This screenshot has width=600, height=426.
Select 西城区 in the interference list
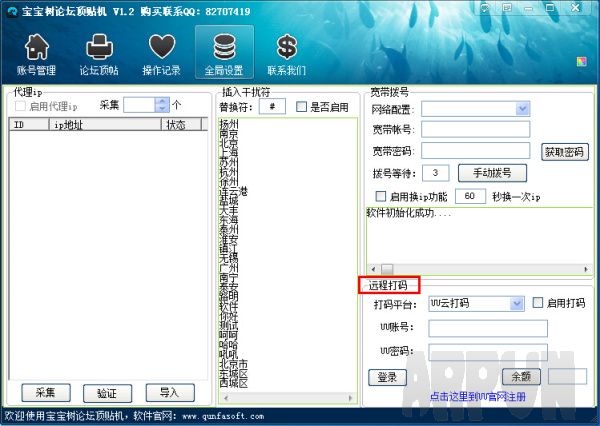[233, 382]
